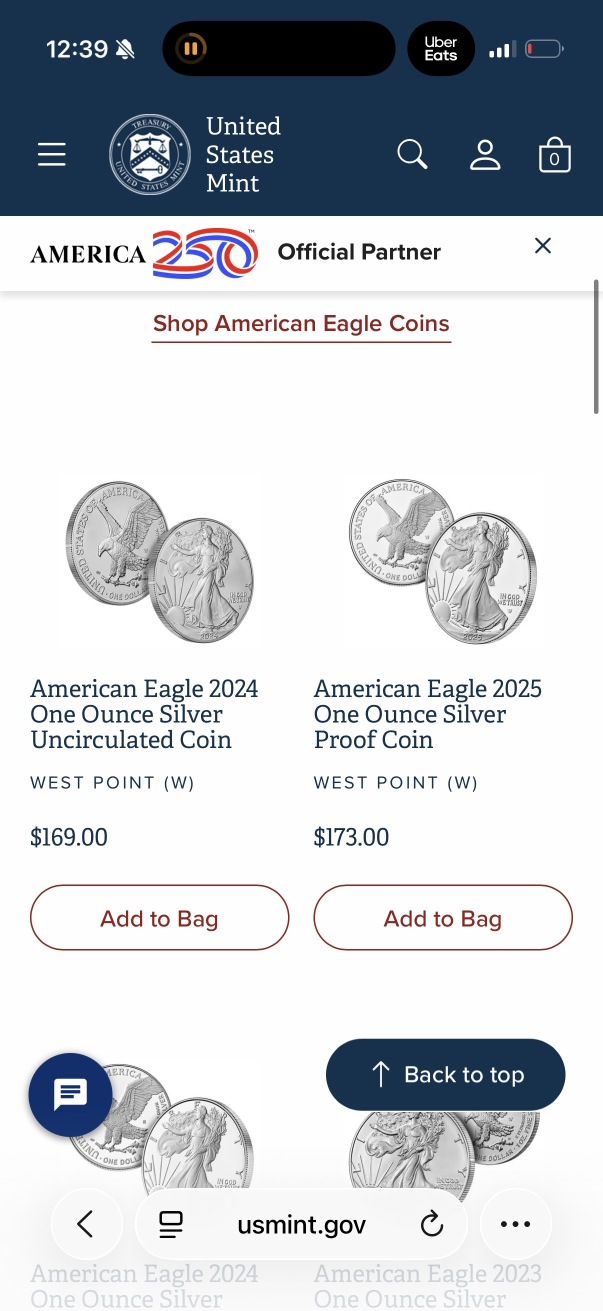The image size is (603, 1311).
Task: Open the site search magnifier
Action: pyautogui.click(x=412, y=155)
